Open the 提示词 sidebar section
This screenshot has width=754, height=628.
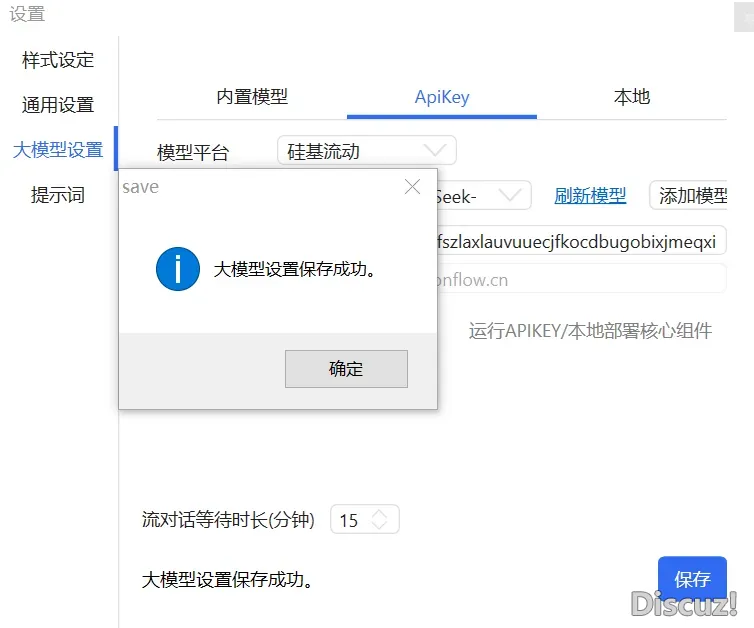(58, 195)
